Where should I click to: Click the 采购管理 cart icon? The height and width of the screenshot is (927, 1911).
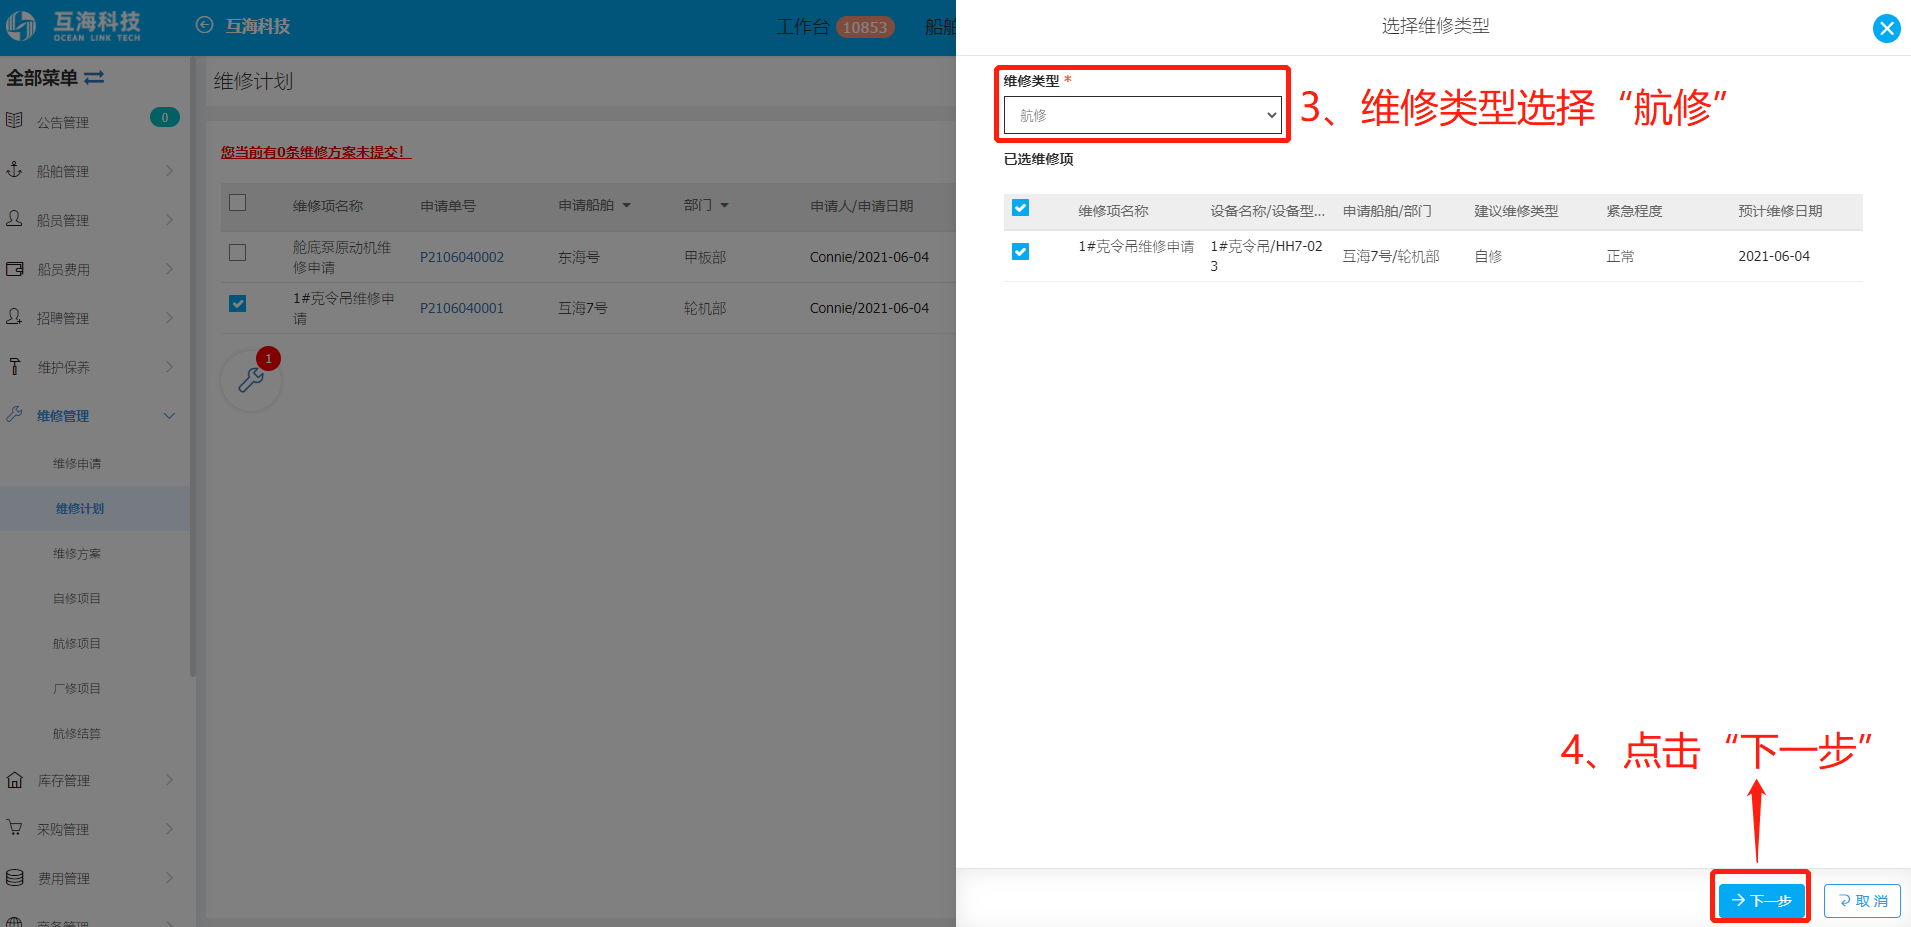14,828
